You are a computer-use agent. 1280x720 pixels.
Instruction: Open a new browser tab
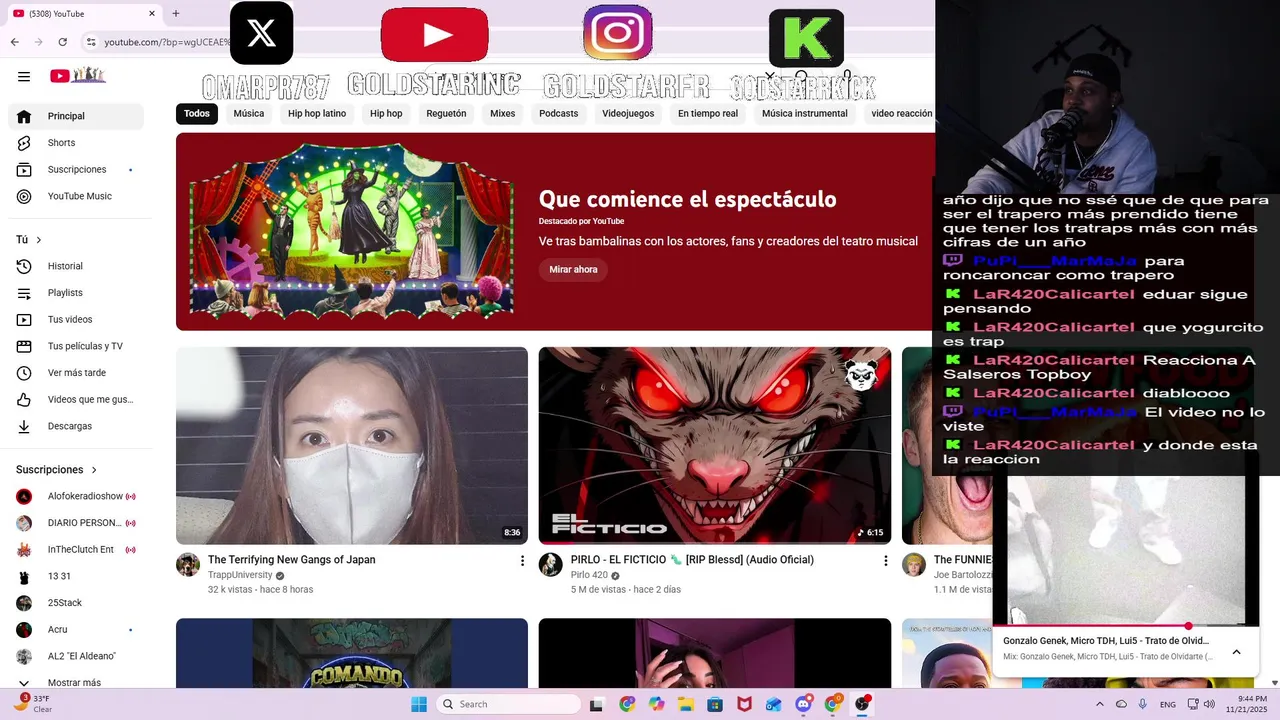tap(175, 14)
